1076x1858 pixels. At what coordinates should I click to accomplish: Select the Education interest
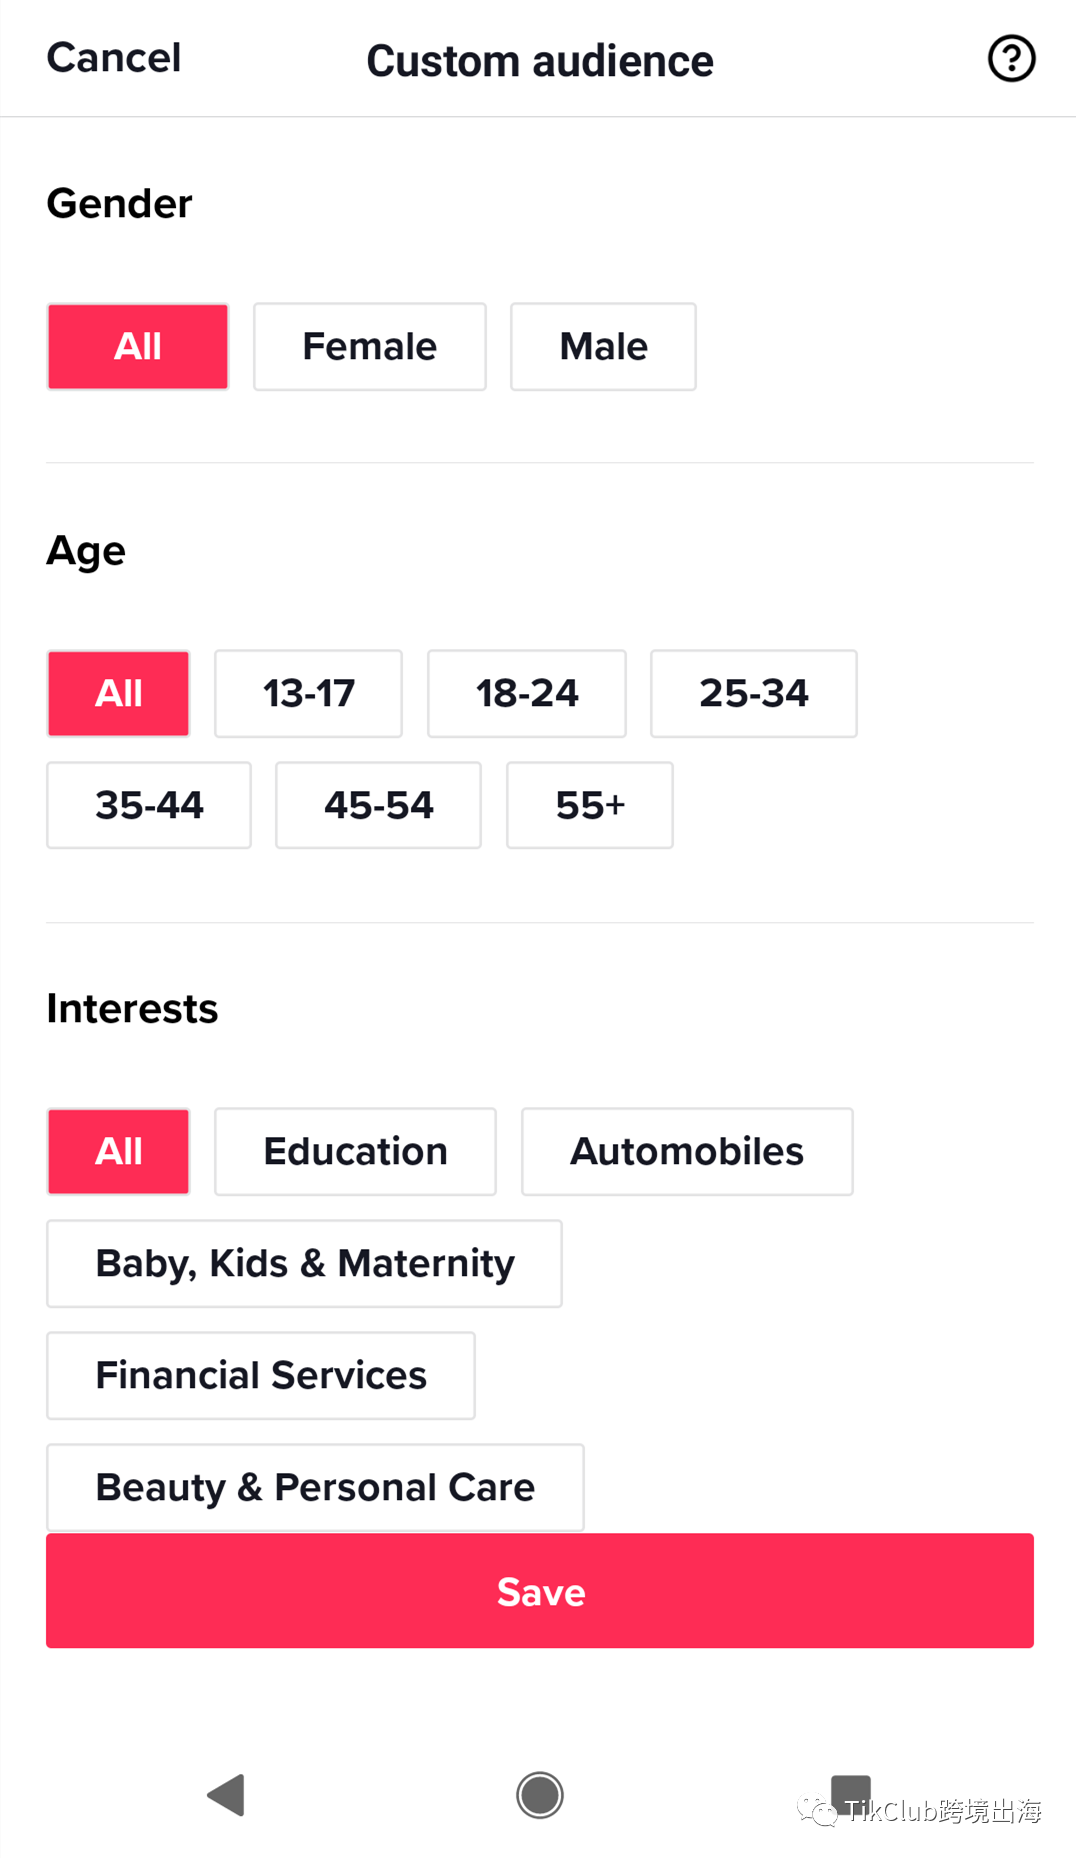[x=355, y=1152]
